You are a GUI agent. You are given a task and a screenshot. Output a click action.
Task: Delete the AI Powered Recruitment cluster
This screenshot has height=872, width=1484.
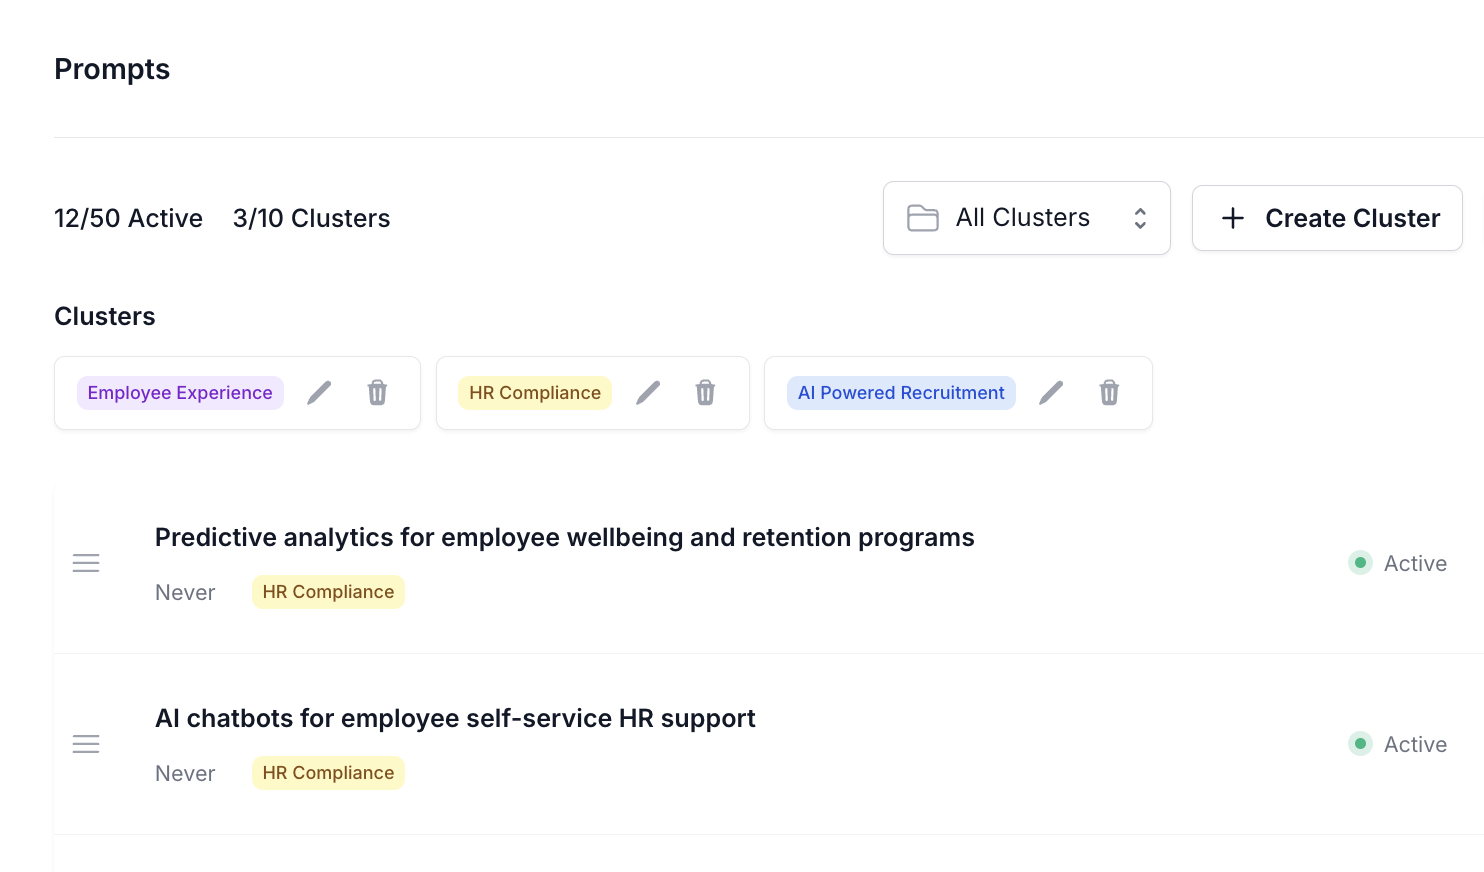pyautogui.click(x=1109, y=393)
